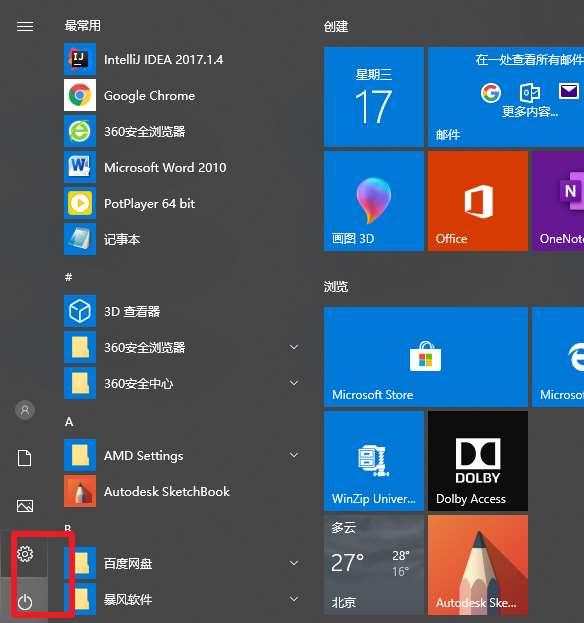Expand the 百度网盘 folder chevron

pos(294,563)
